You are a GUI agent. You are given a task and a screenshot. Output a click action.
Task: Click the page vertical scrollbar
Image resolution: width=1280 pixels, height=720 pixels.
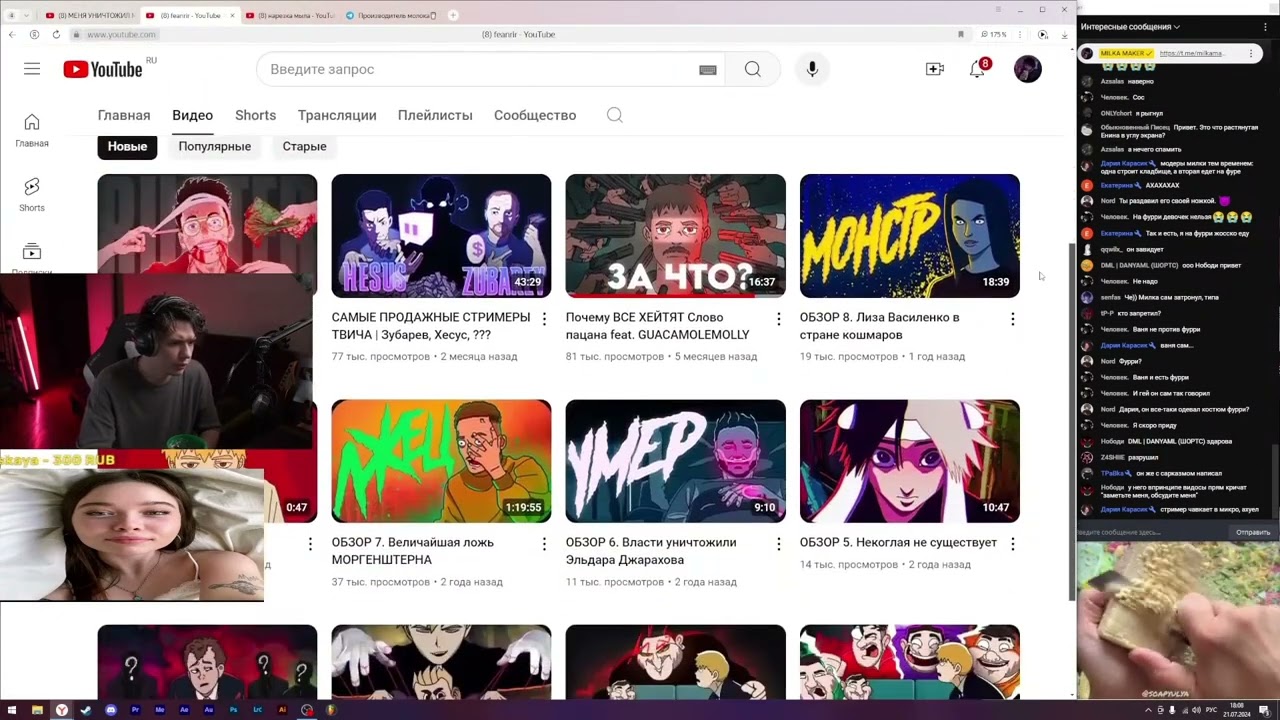coord(1072,420)
